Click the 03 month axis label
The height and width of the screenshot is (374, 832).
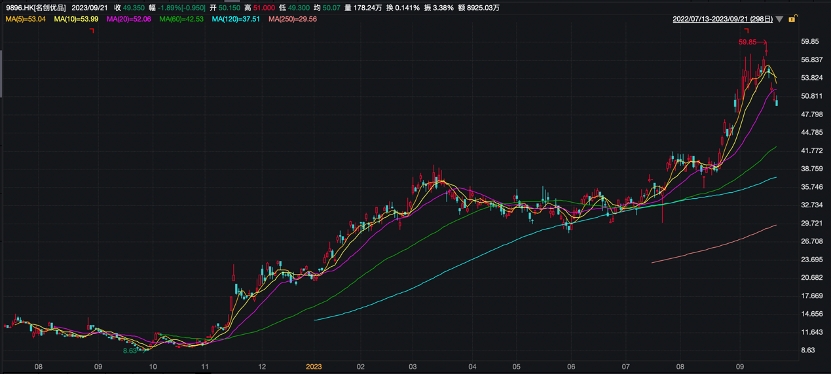(x=414, y=367)
